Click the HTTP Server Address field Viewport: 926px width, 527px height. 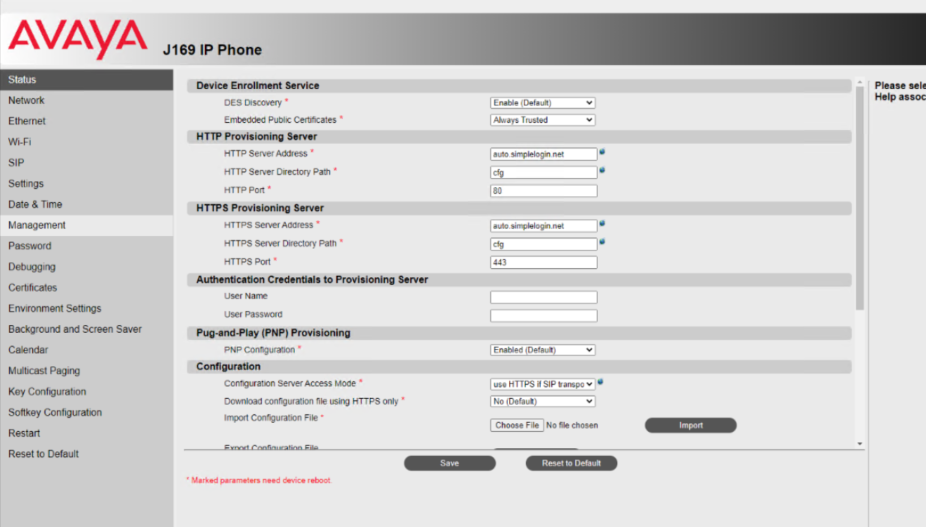point(543,154)
